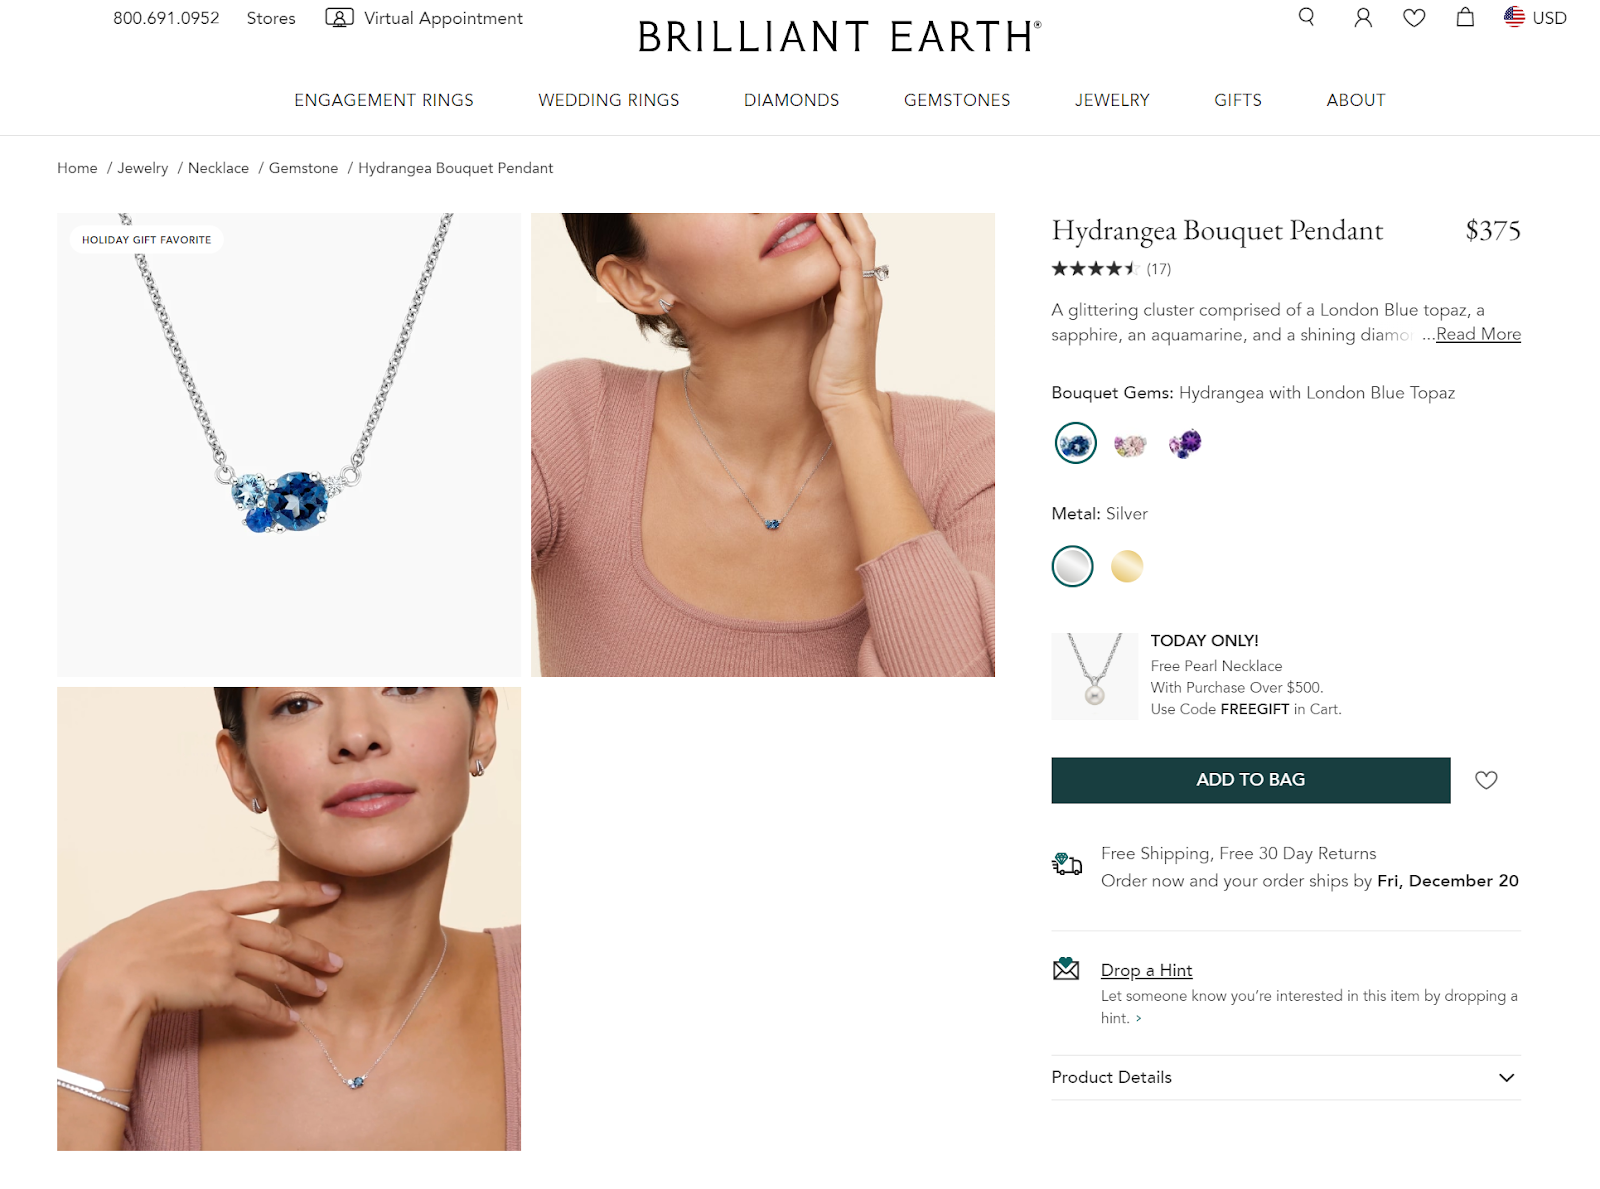
Task: Click the ADD TO BAG button
Action: [1250, 780]
